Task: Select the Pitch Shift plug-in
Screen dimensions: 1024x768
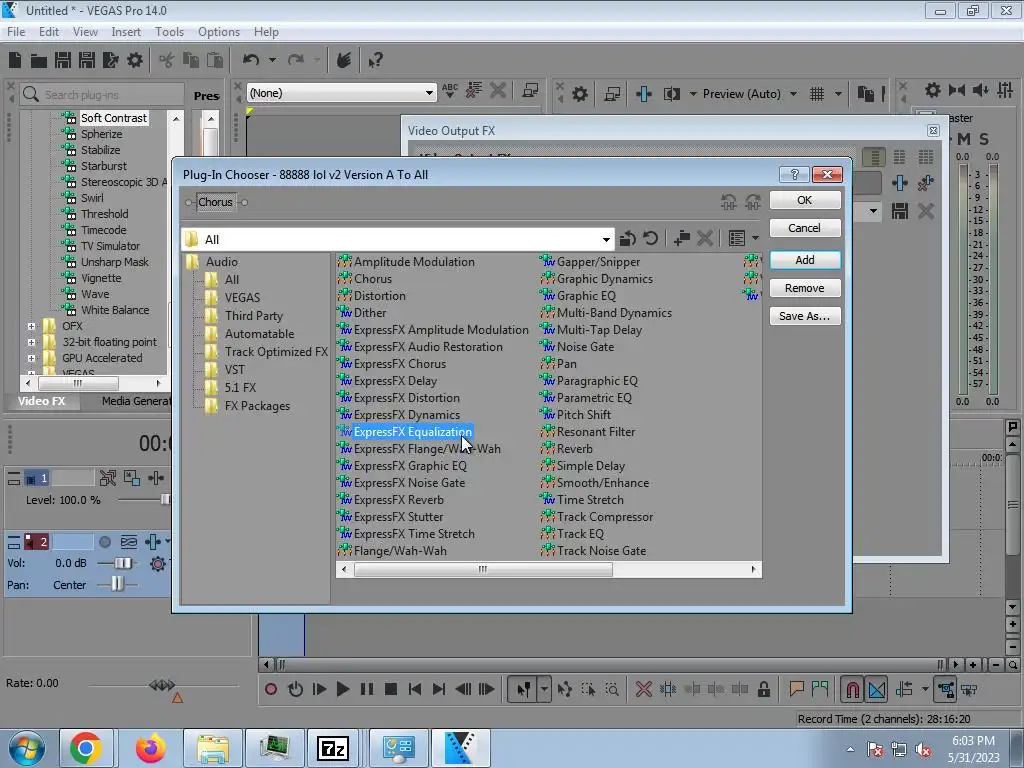Action: 584,415
